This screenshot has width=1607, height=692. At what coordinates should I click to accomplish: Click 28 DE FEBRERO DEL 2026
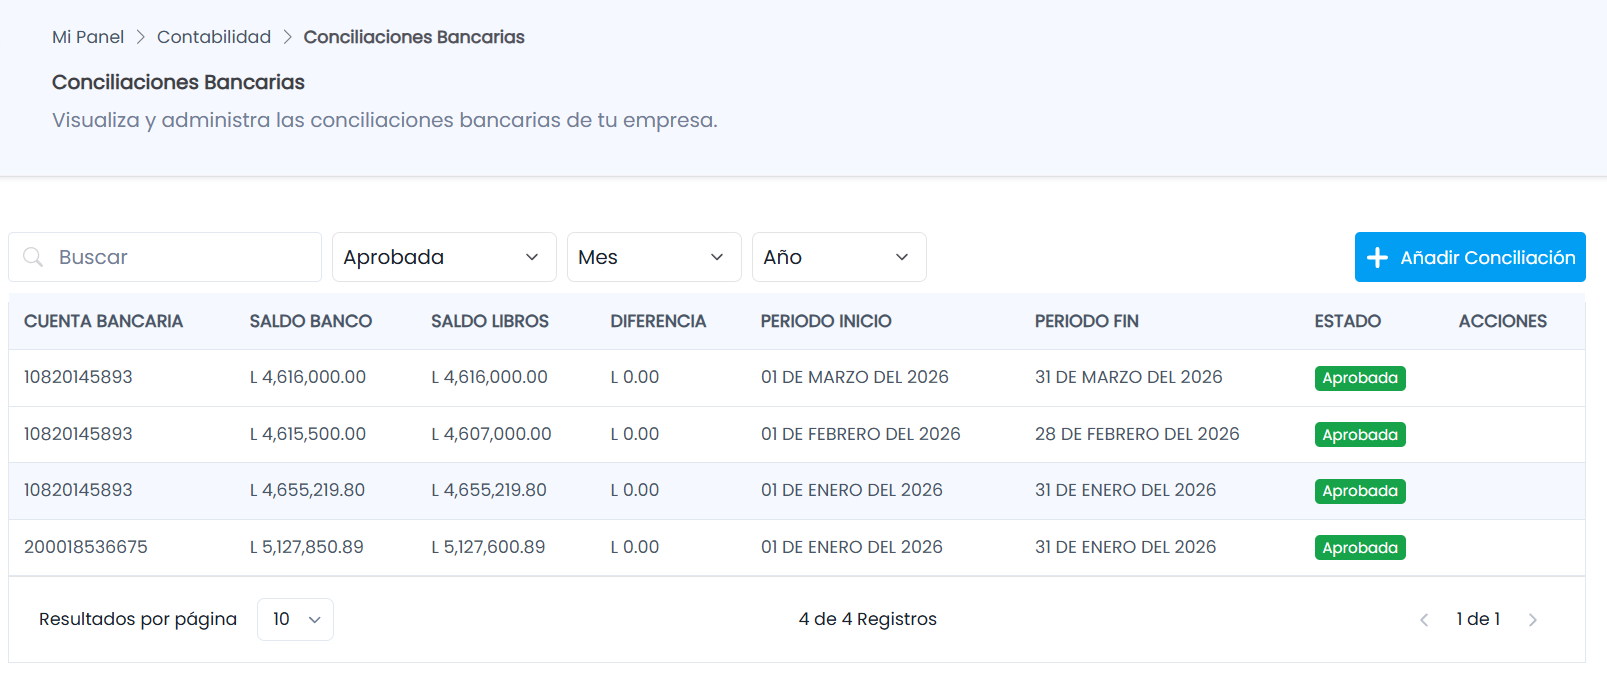point(1137,434)
